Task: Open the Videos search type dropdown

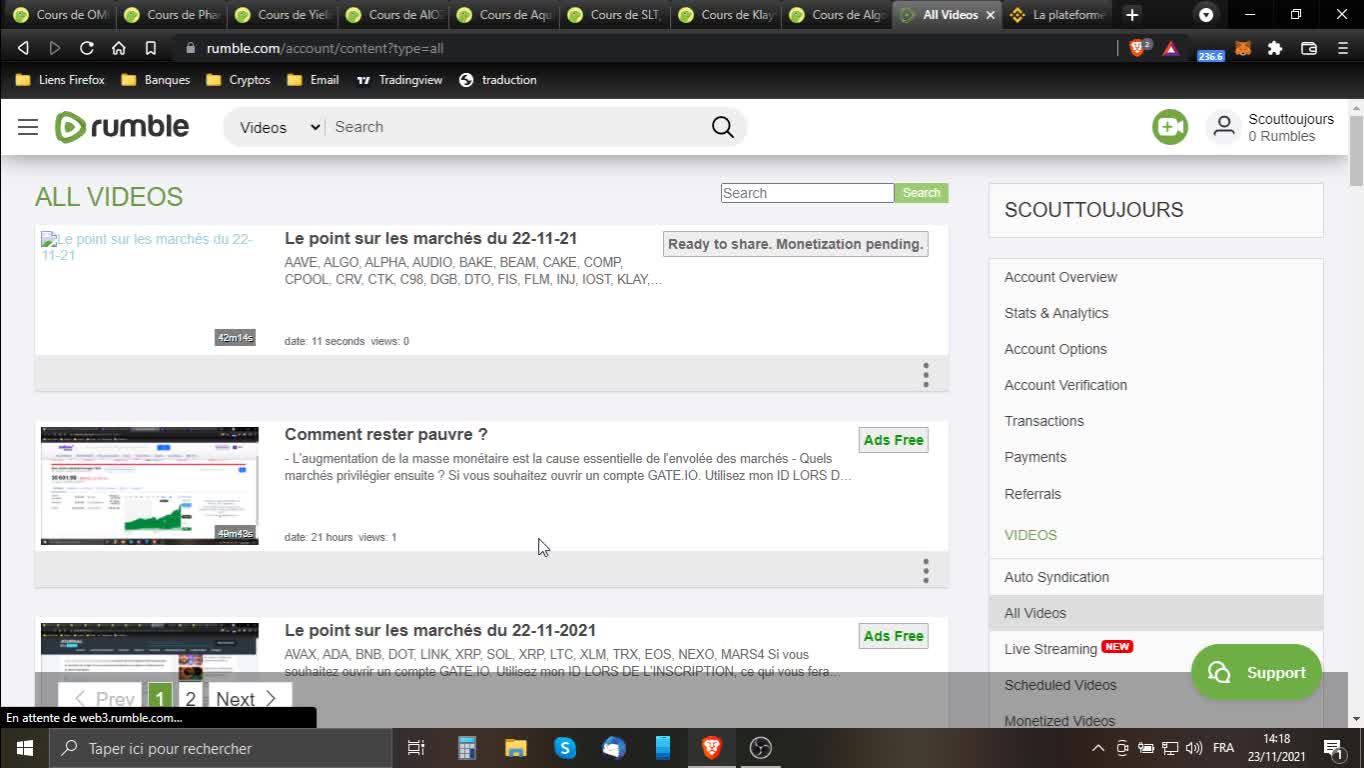Action: click(x=279, y=127)
